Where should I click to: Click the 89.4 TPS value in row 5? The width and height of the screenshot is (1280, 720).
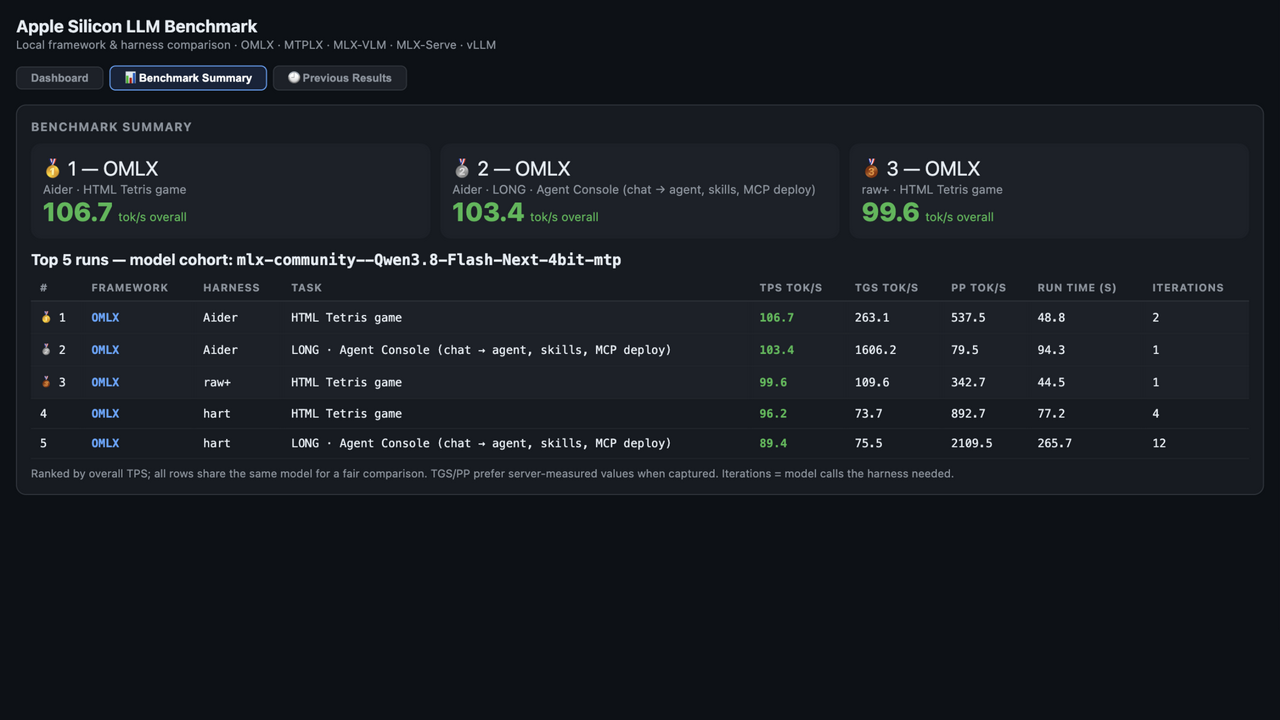(x=773, y=444)
